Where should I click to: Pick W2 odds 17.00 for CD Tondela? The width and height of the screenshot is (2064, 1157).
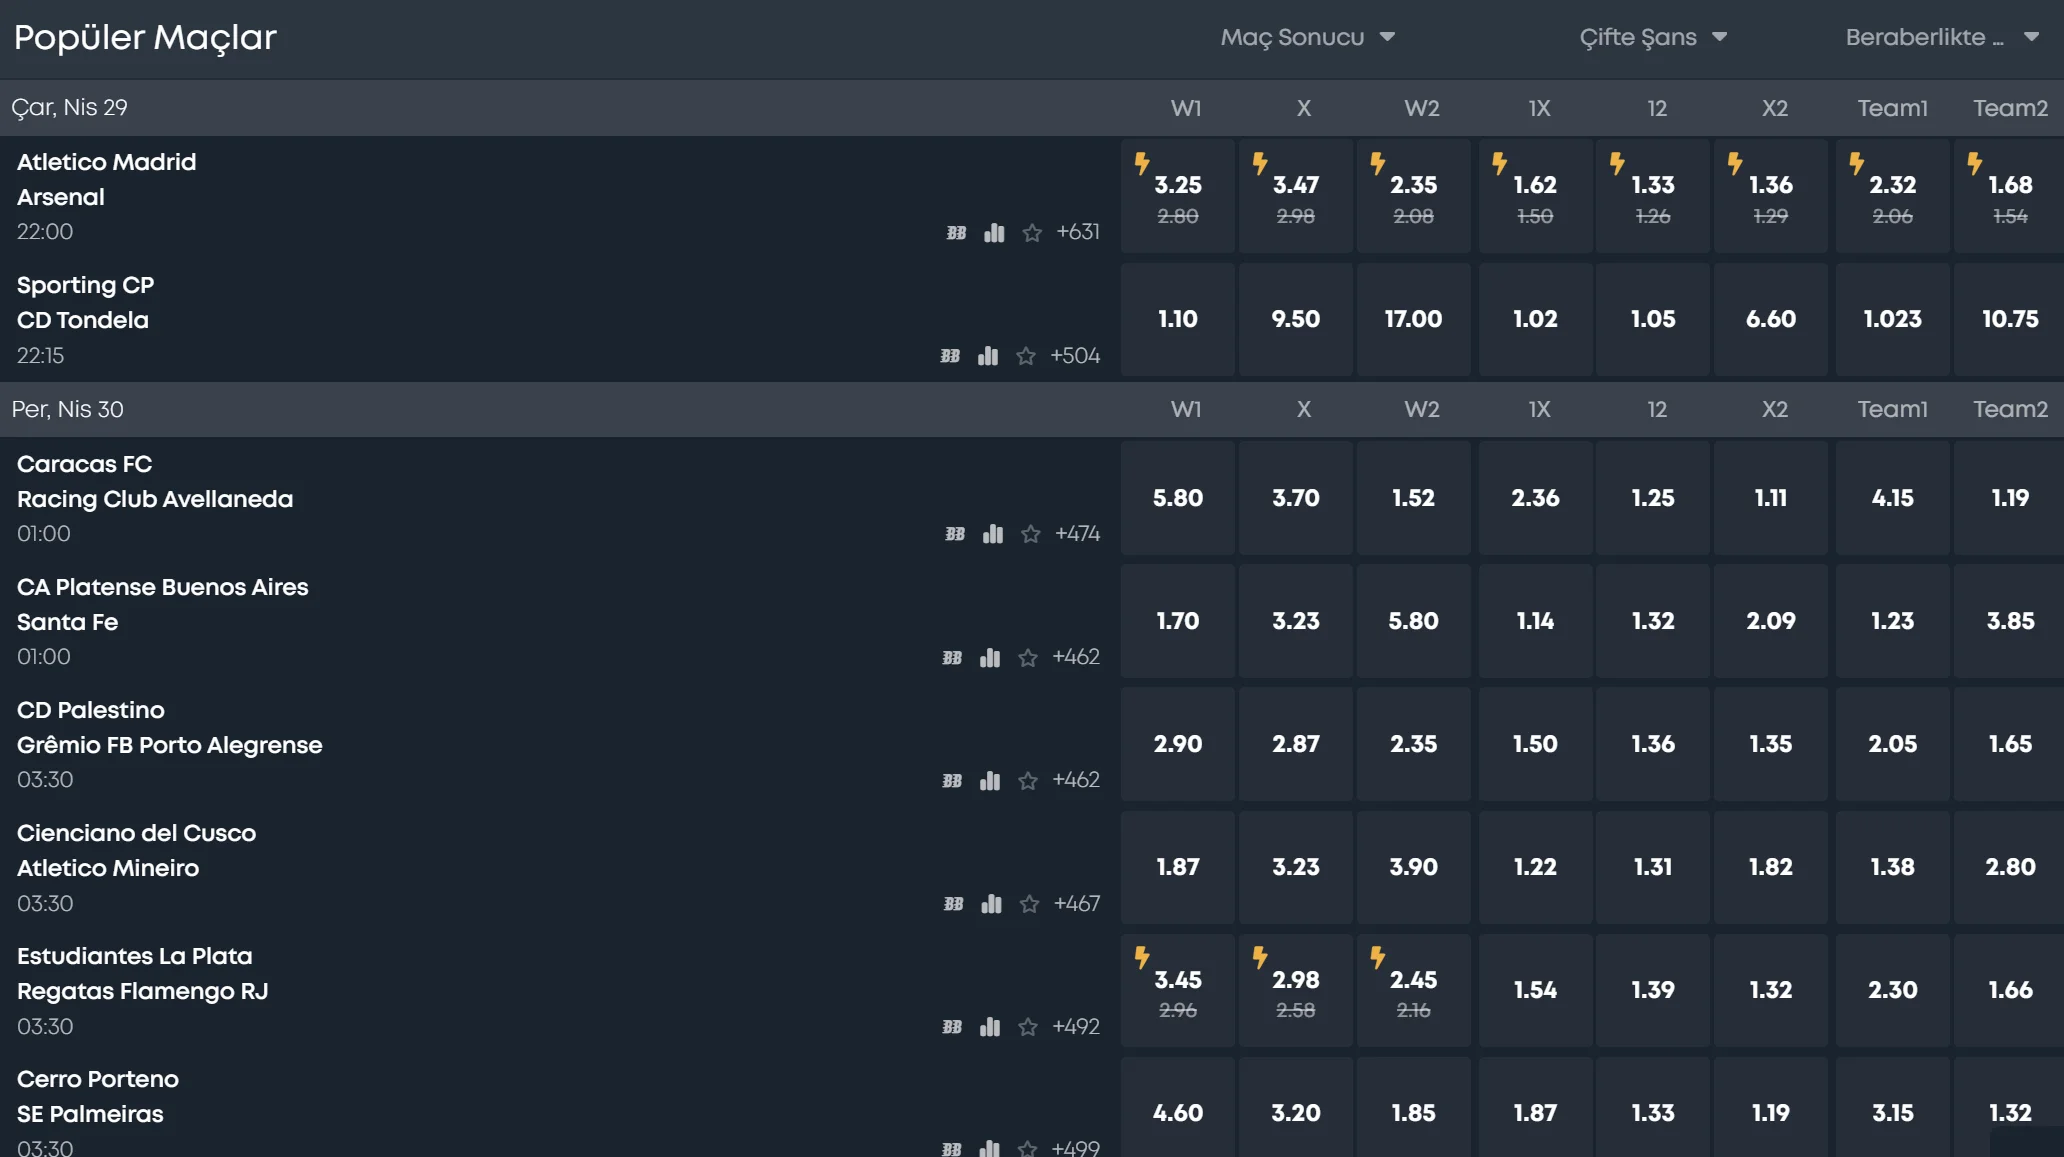click(x=1414, y=320)
